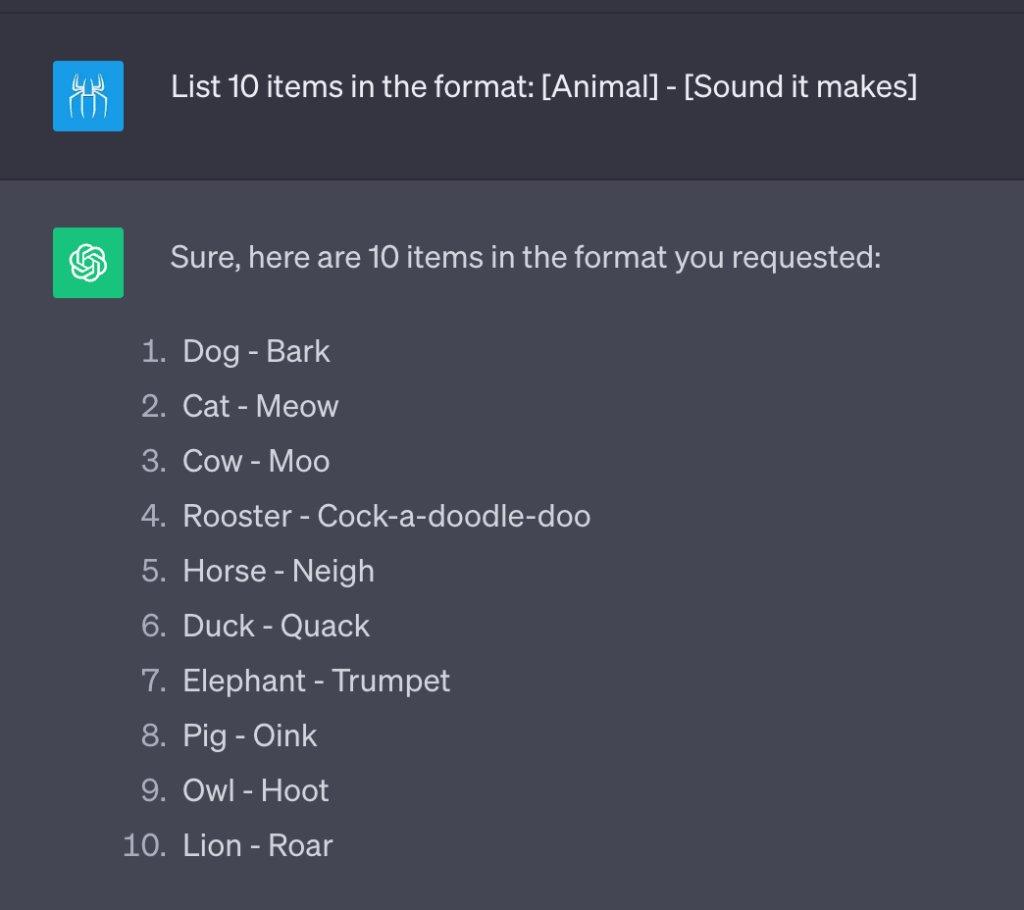
Task: Select the "[Sound it makes]" placeholder text
Action: [x=800, y=87]
